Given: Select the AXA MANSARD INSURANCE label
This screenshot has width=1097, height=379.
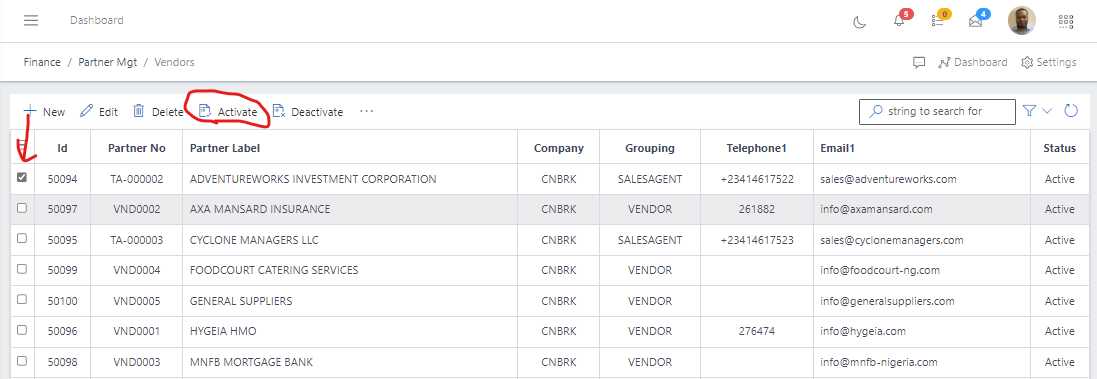Looking at the screenshot, I should [260, 209].
